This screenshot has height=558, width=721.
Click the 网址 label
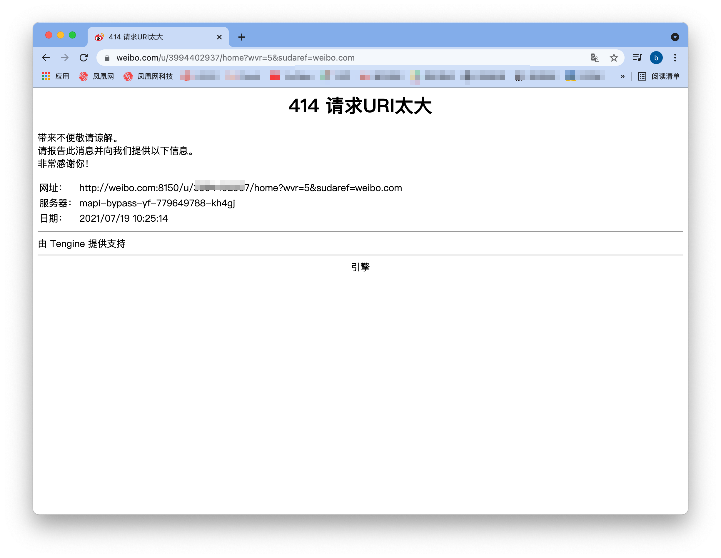50,188
